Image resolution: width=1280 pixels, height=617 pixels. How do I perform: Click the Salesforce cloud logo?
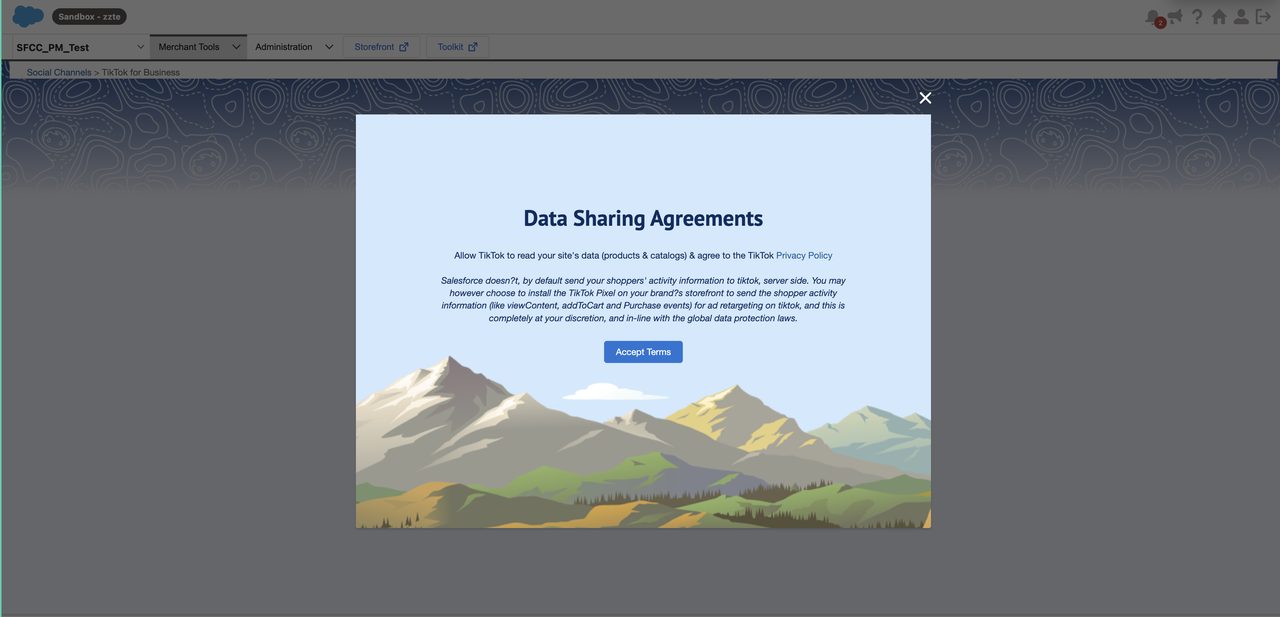(x=28, y=16)
